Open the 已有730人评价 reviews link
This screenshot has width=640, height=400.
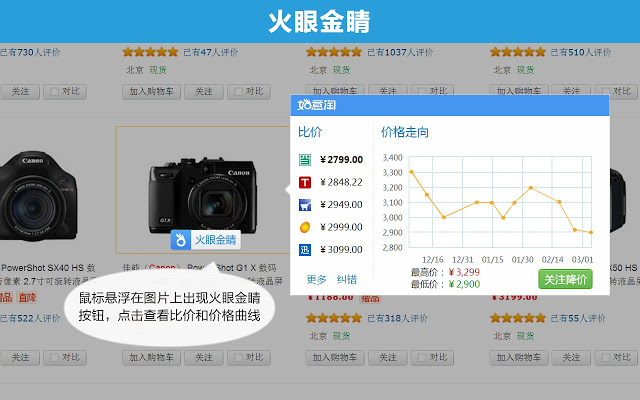coord(30,52)
